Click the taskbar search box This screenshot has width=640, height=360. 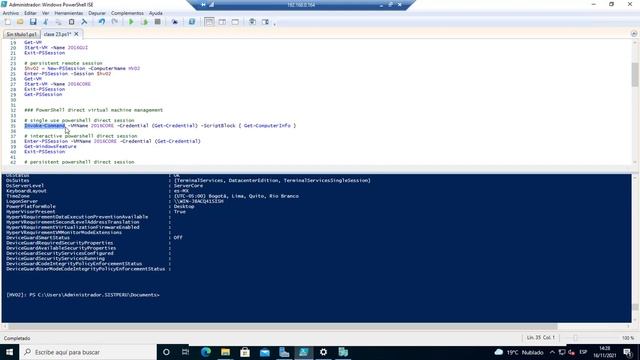tap(88, 352)
